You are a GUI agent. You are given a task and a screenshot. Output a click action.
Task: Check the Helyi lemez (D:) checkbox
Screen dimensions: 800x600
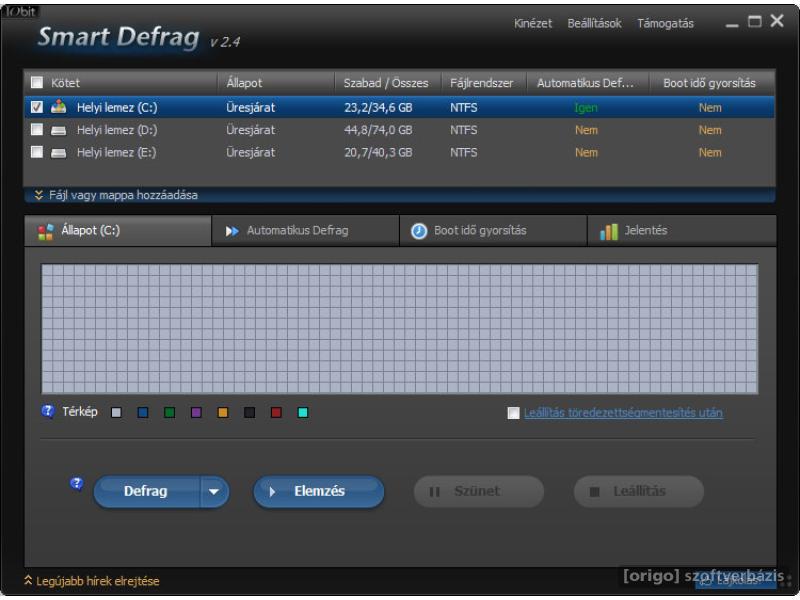pyautogui.click(x=37, y=130)
